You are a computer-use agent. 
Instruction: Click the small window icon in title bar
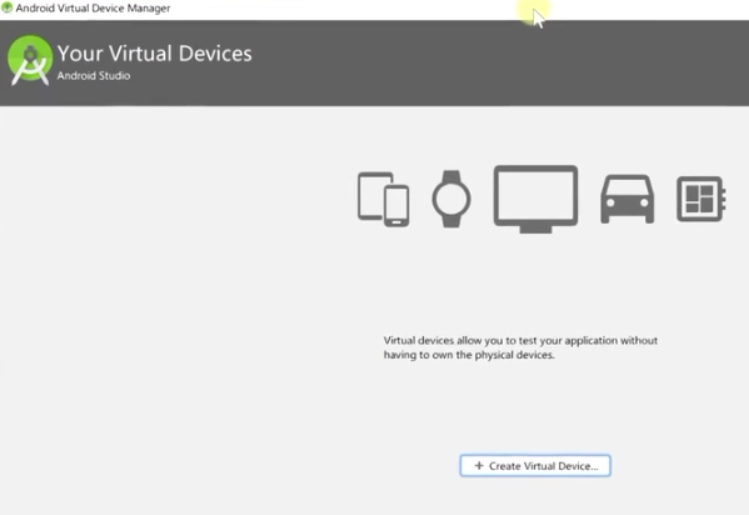(7, 8)
